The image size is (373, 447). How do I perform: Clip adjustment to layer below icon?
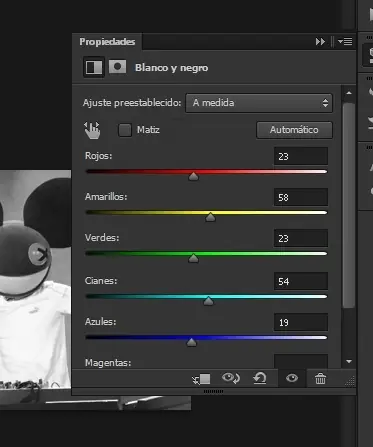(x=201, y=379)
